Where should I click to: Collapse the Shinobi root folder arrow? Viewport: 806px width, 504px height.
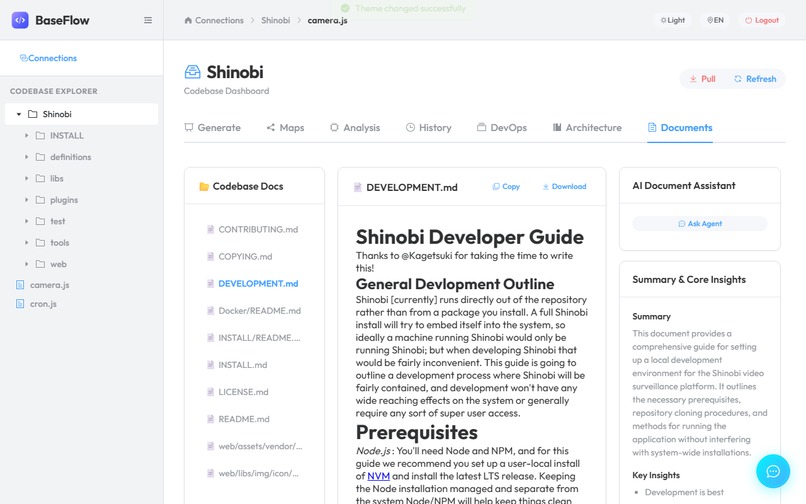tap(19, 114)
